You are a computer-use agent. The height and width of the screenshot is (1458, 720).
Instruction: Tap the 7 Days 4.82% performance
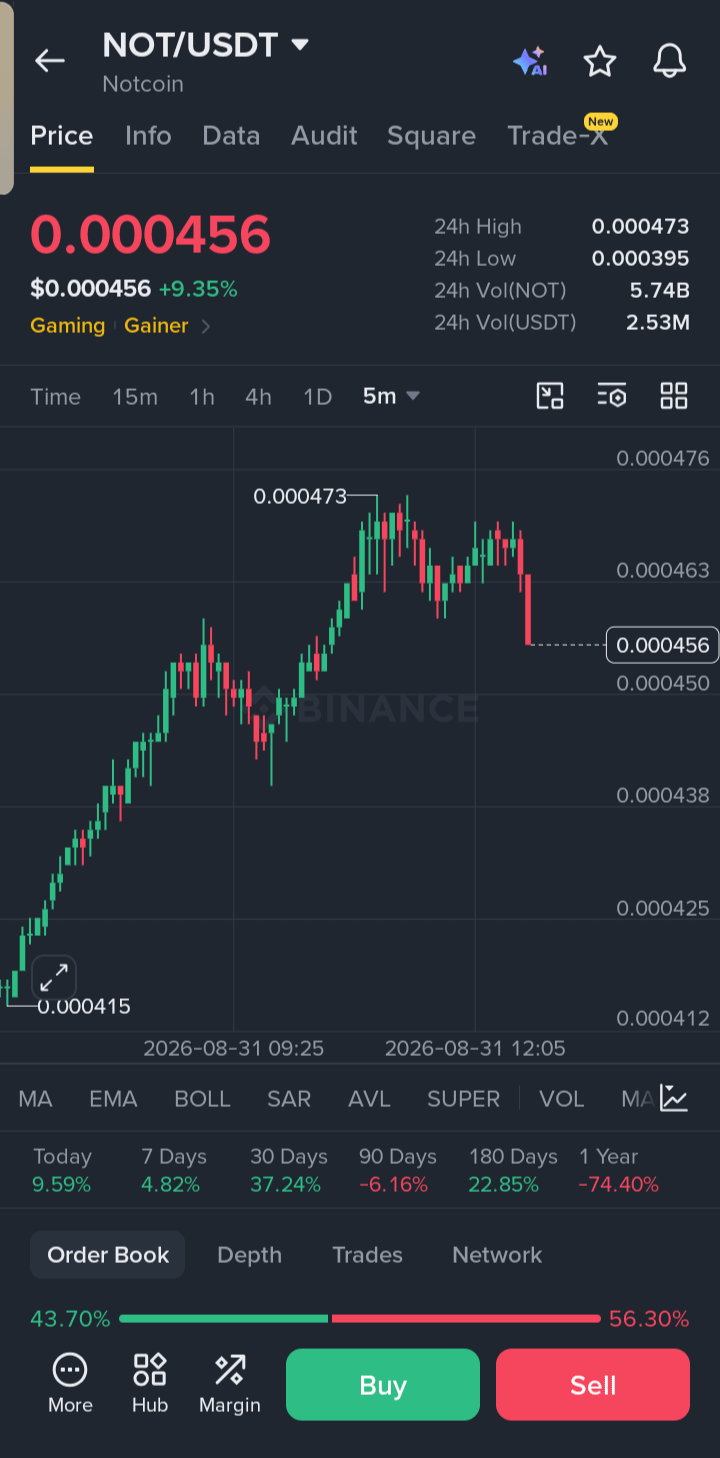tap(174, 1171)
